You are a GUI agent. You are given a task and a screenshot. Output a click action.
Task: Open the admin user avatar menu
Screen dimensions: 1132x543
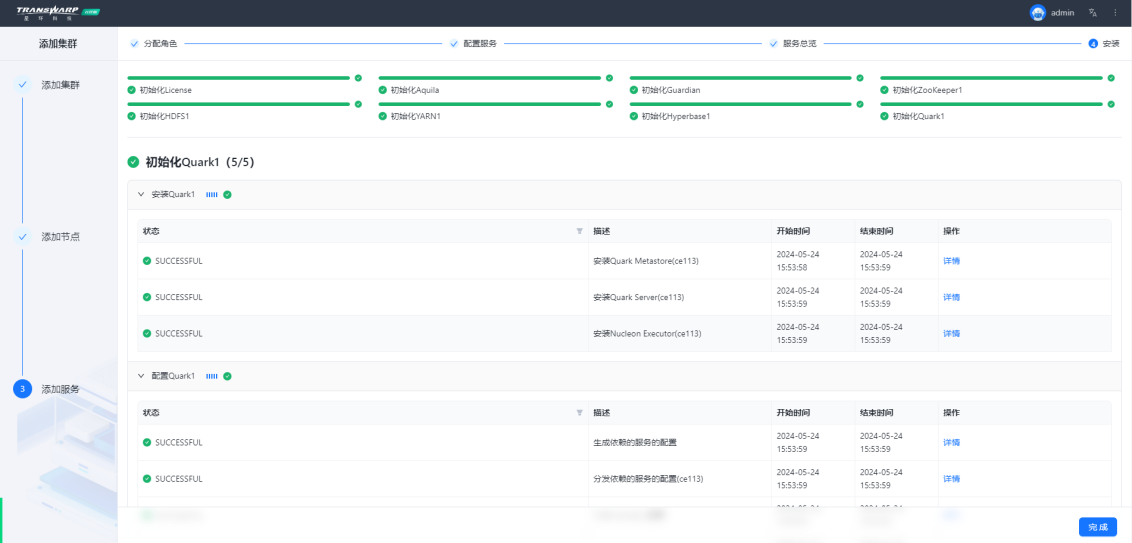[x=1037, y=13]
